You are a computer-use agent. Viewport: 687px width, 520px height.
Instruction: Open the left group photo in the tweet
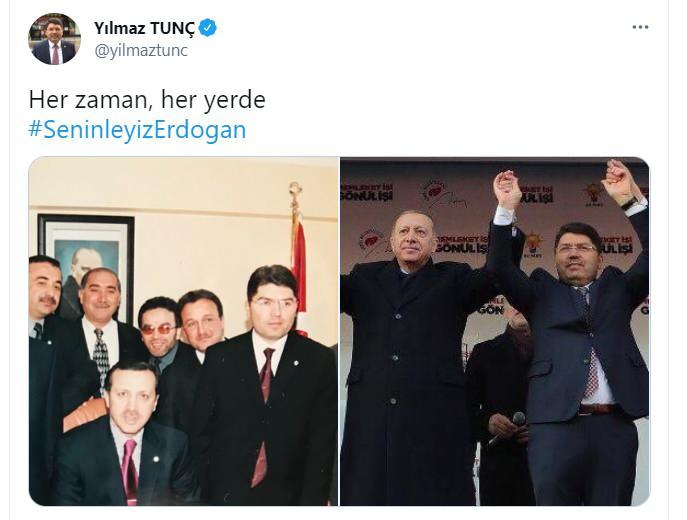click(183, 331)
